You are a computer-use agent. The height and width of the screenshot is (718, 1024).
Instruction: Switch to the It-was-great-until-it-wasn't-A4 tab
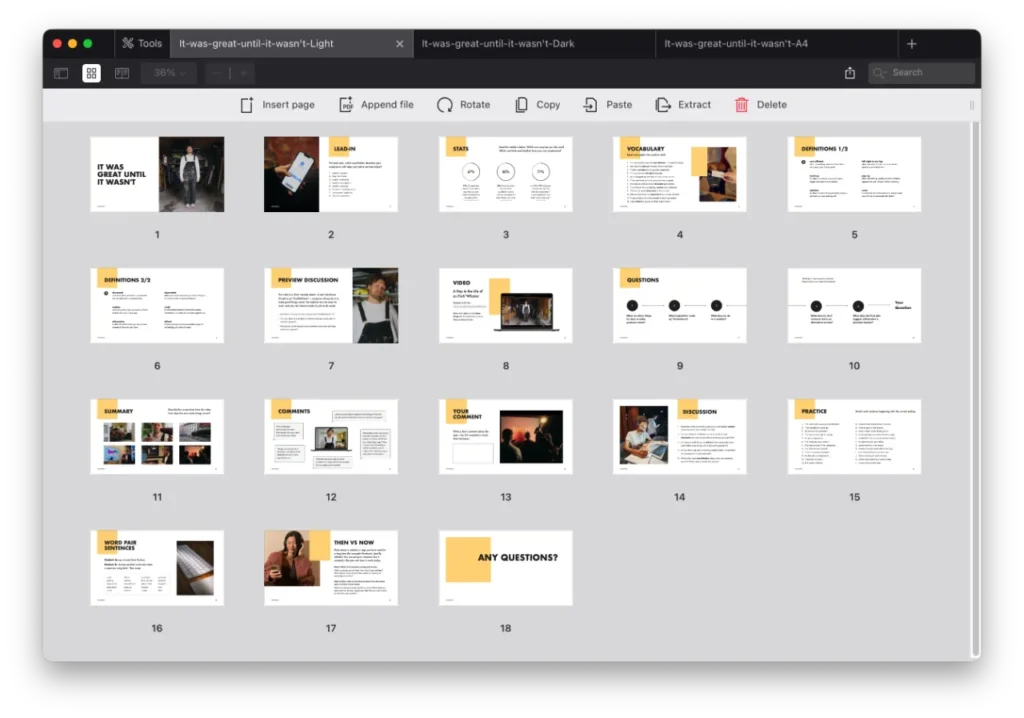[x=735, y=44]
